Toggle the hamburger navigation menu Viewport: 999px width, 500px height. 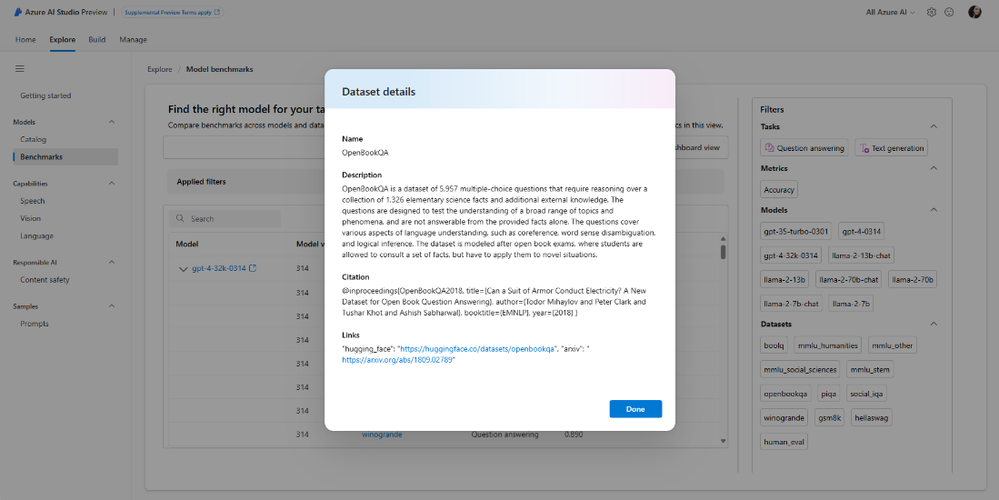point(20,69)
